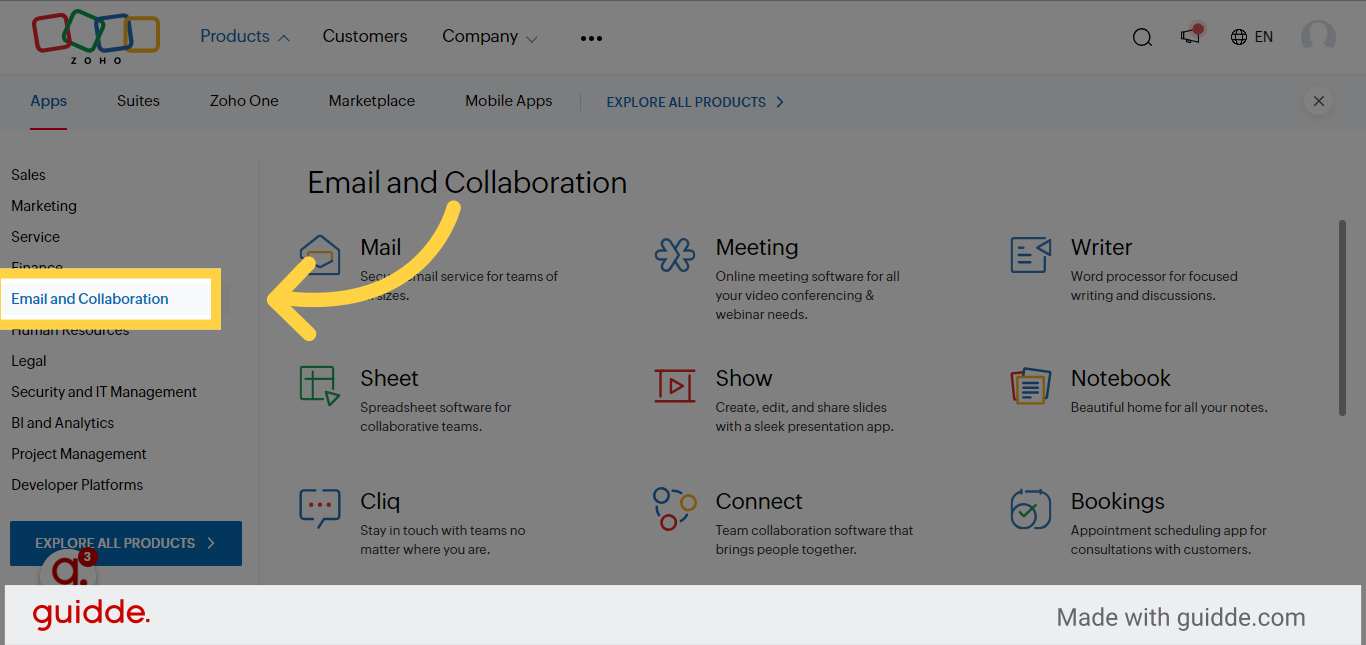
Task: Select the Service category
Action: pos(36,237)
